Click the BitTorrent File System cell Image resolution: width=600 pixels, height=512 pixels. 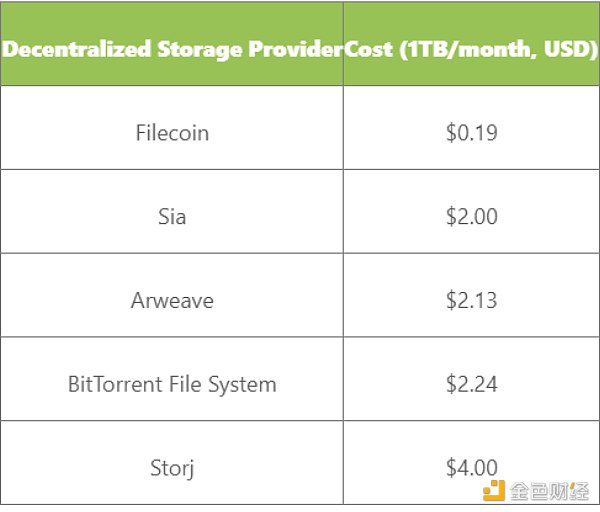[x=172, y=379]
